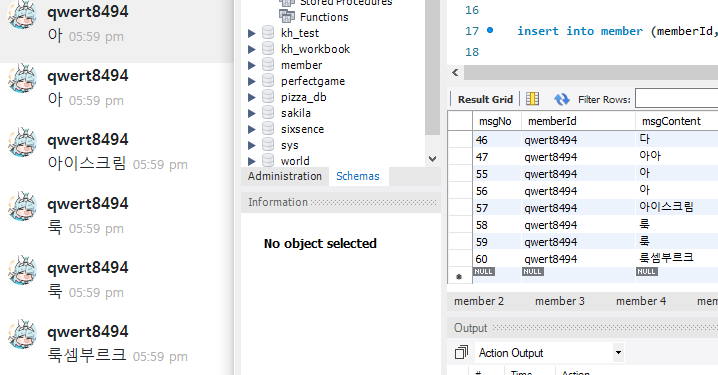Click the member database icon
Image resolution: width=718 pixels, height=375 pixels.
point(268,65)
